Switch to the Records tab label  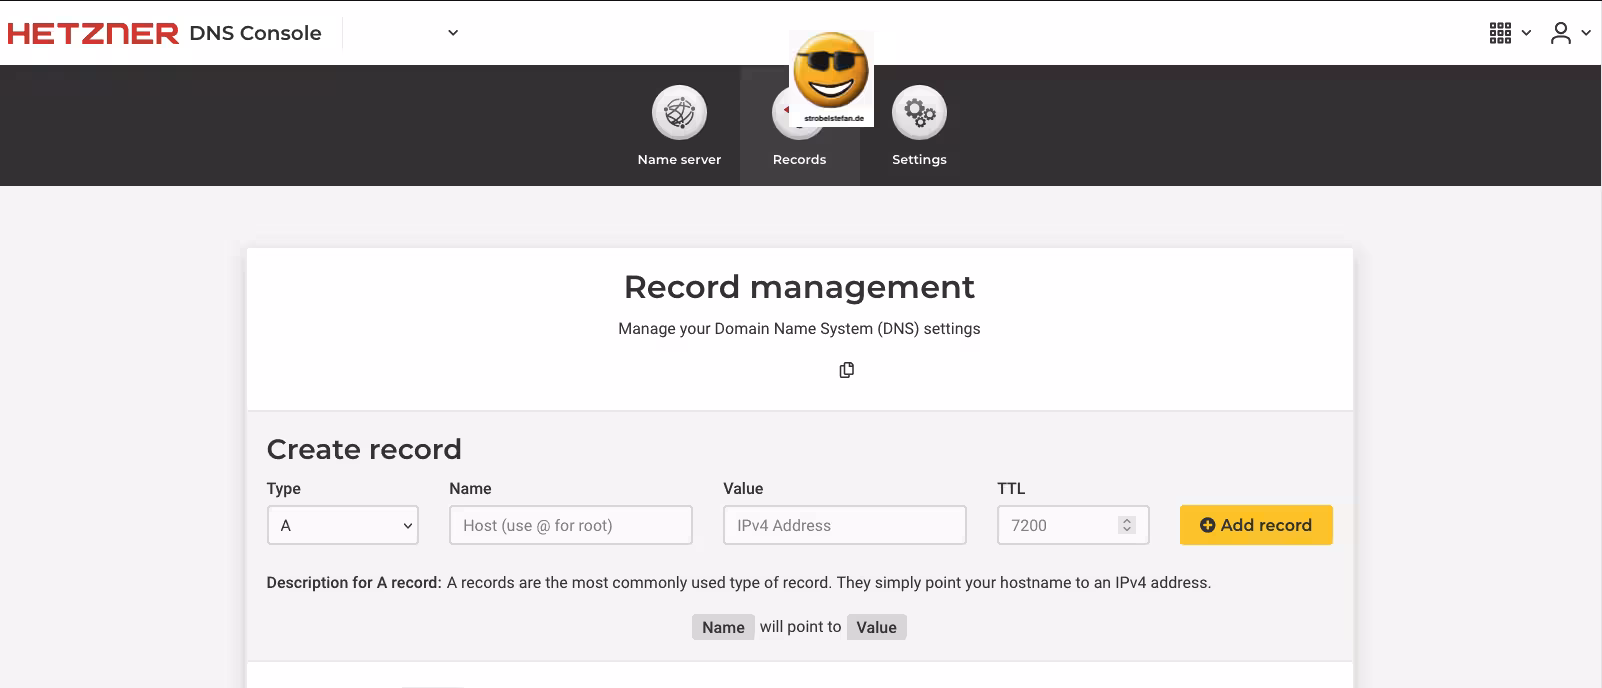click(799, 160)
